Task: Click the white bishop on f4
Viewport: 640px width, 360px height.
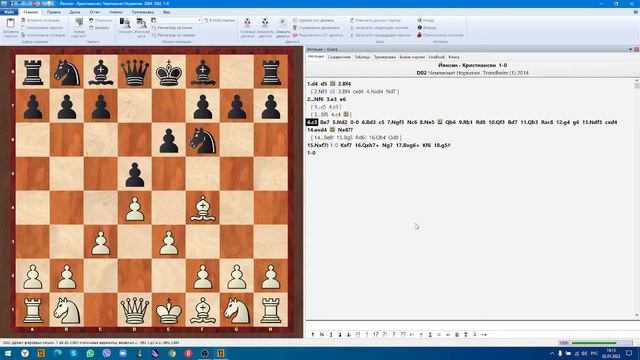Action: (203, 209)
